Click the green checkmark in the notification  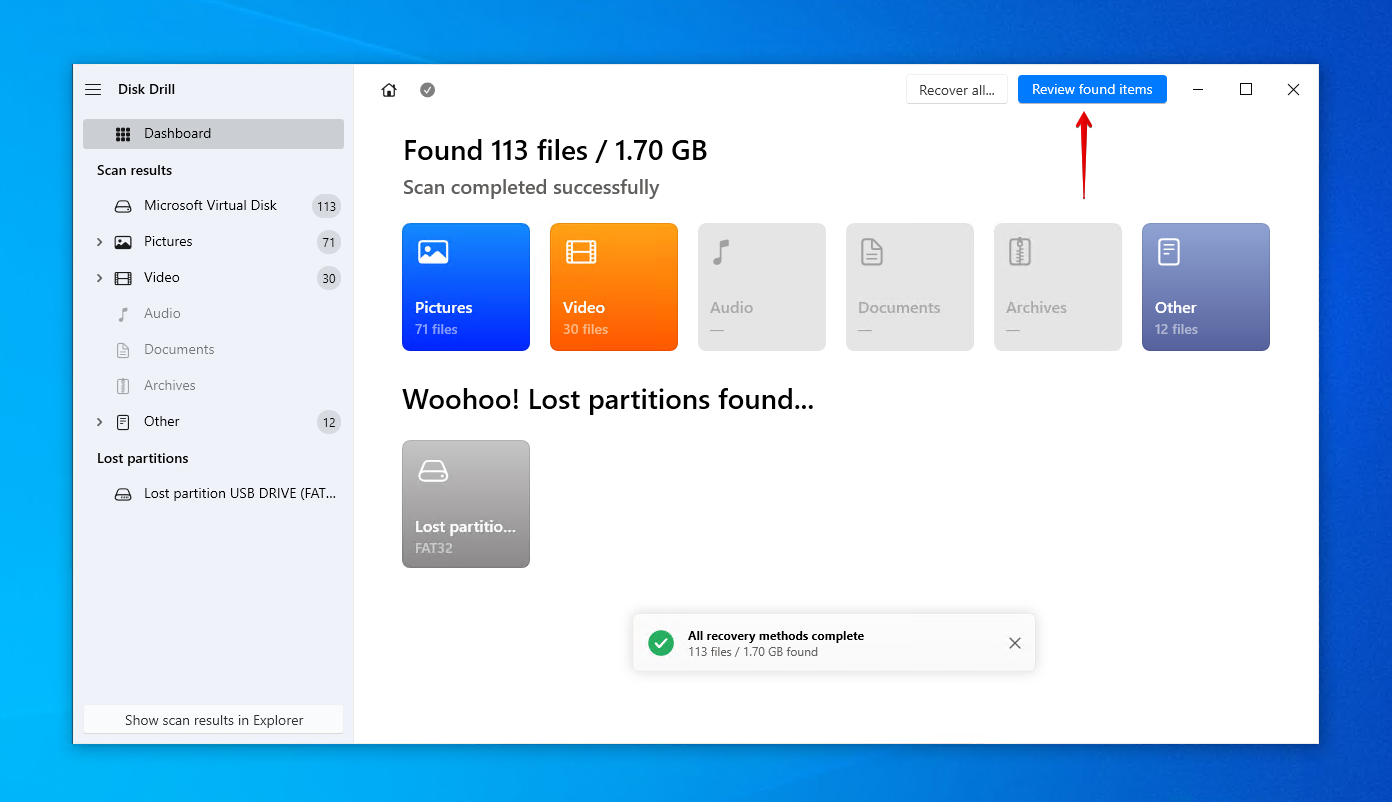[661, 643]
